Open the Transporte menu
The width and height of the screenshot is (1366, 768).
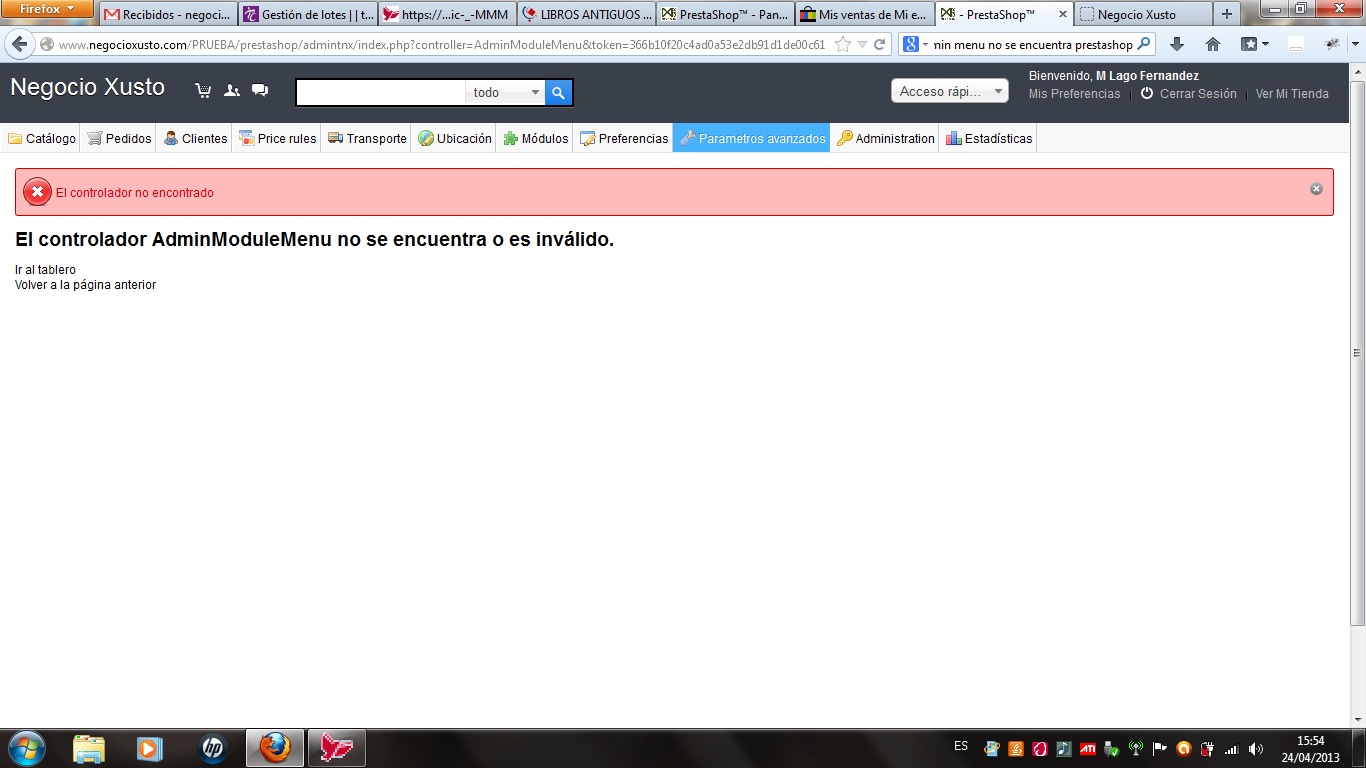(367, 139)
